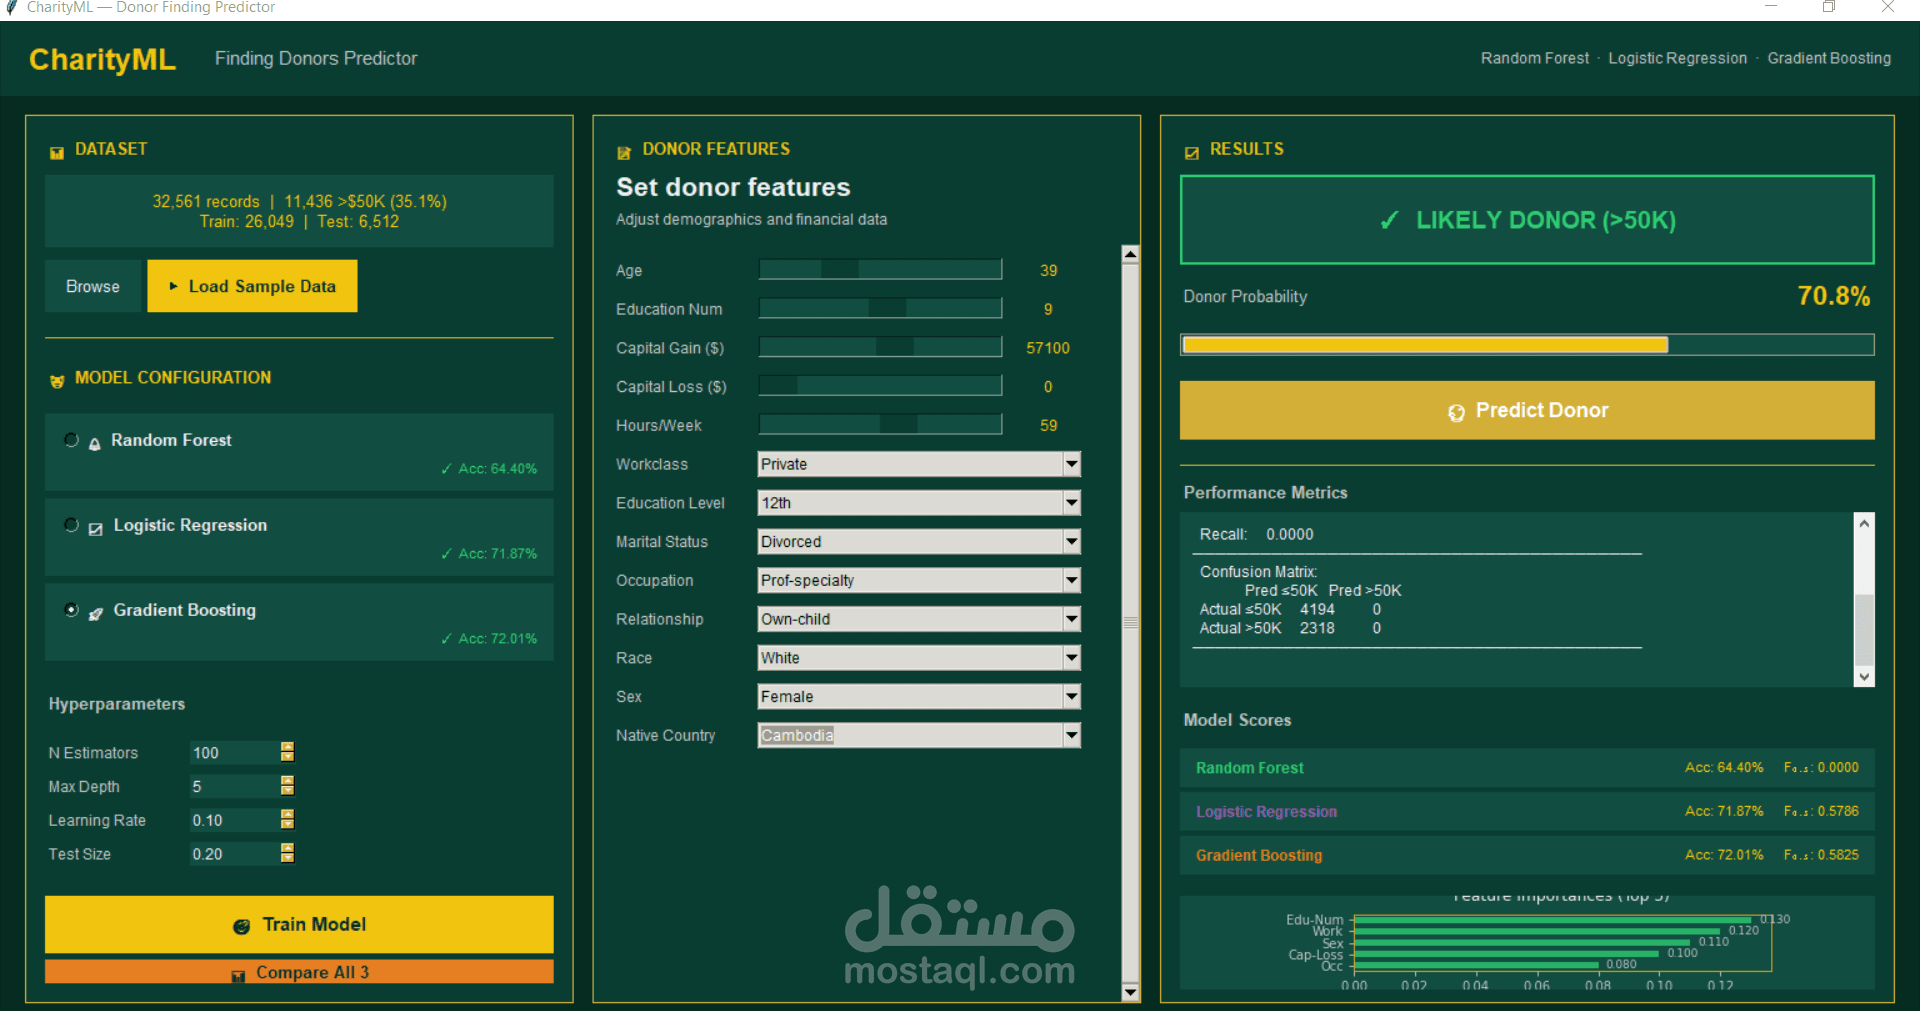Screen dimensions: 1920x1011
Task: Click the Logistic Regression chart icon
Action: click(x=96, y=528)
